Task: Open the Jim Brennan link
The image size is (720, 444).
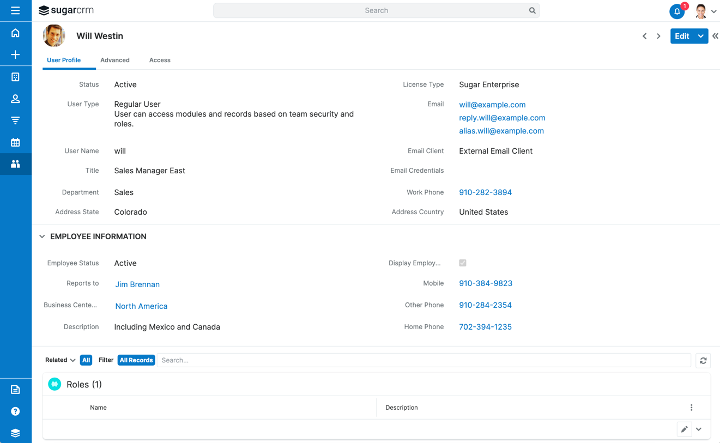Action: (x=137, y=285)
